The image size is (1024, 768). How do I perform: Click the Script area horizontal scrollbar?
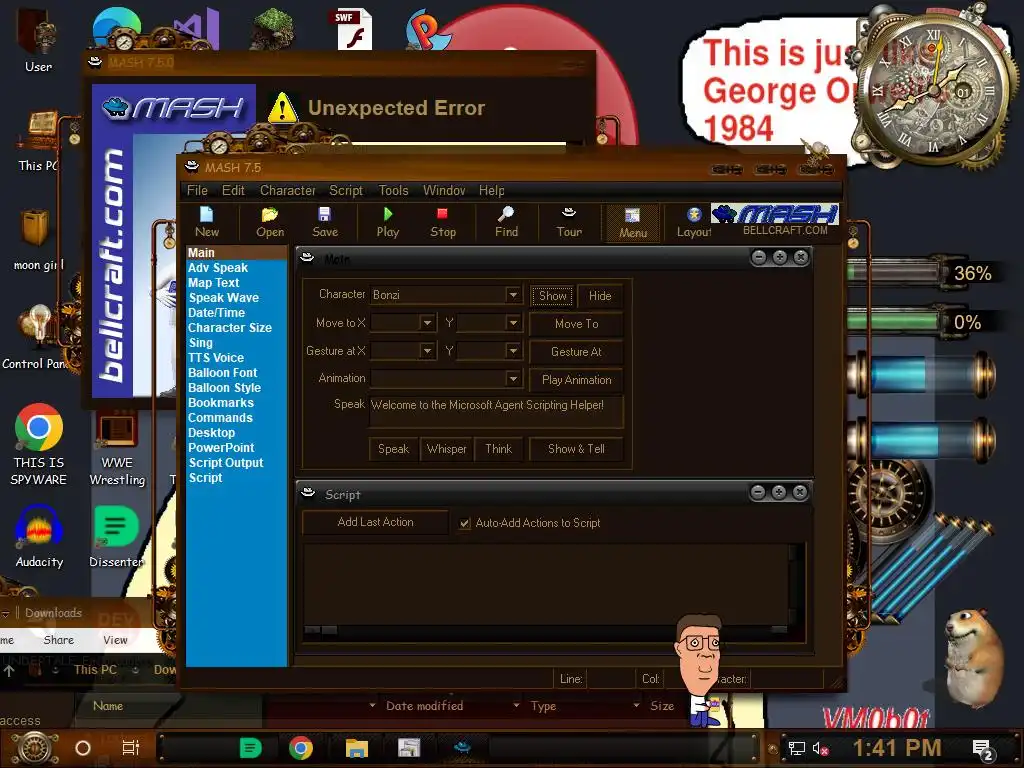[x=546, y=630]
